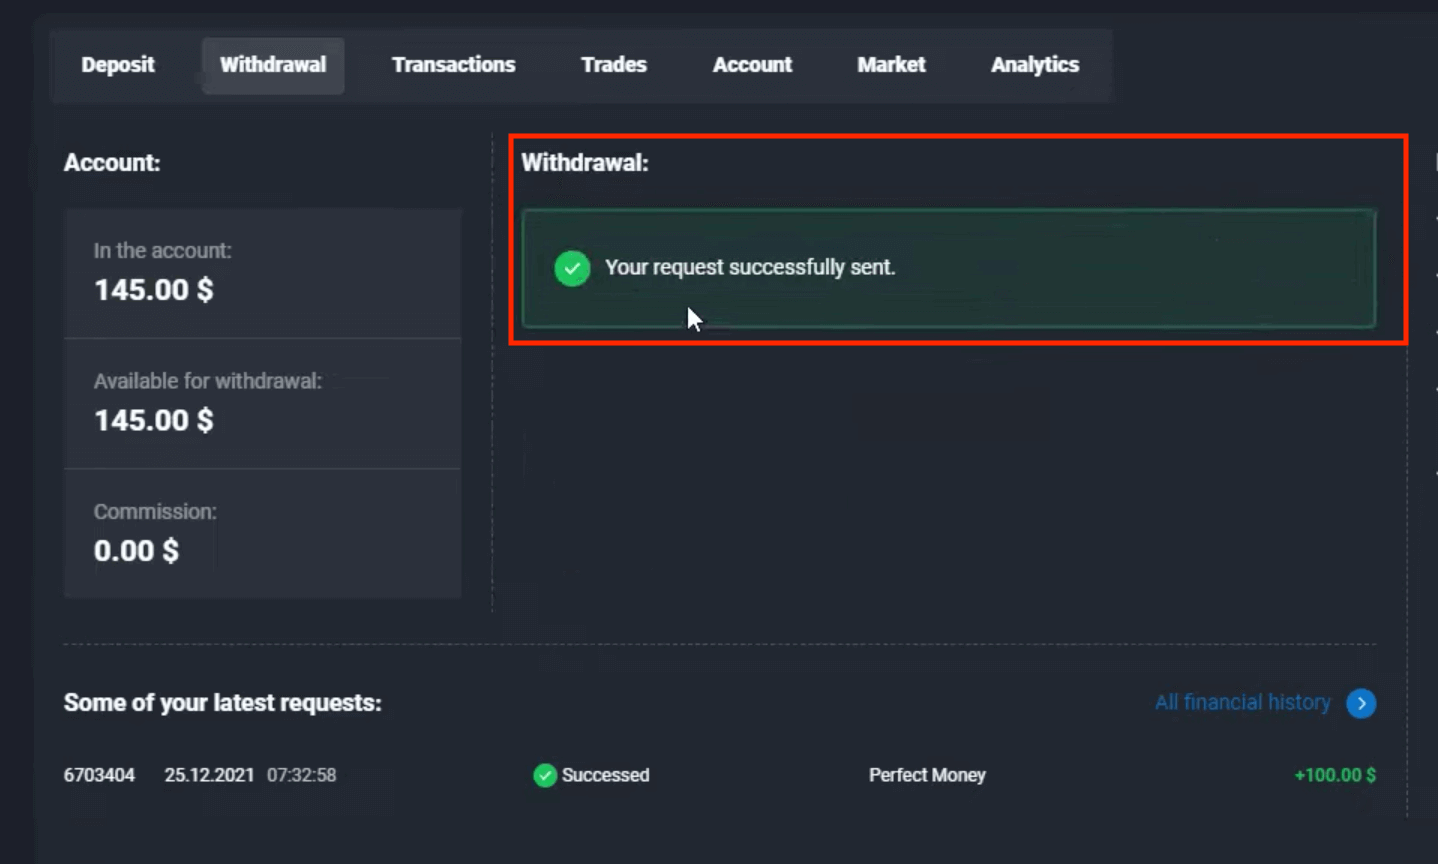The width and height of the screenshot is (1438, 864).
Task: Click the Commission 0.00 $ value
Action: pos(136,551)
